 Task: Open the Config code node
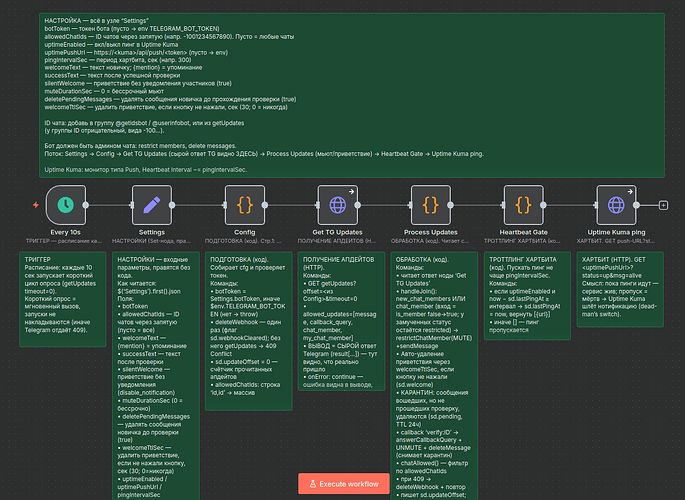pos(245,205)
